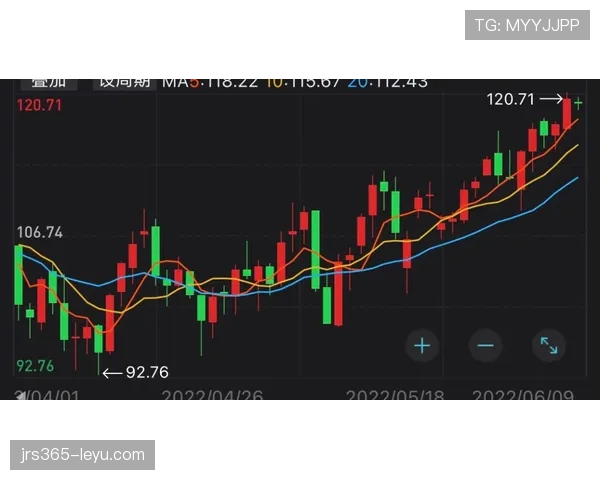Click the jrs365-leyu.com link
The image size is (600, 480).
point(84,455)
